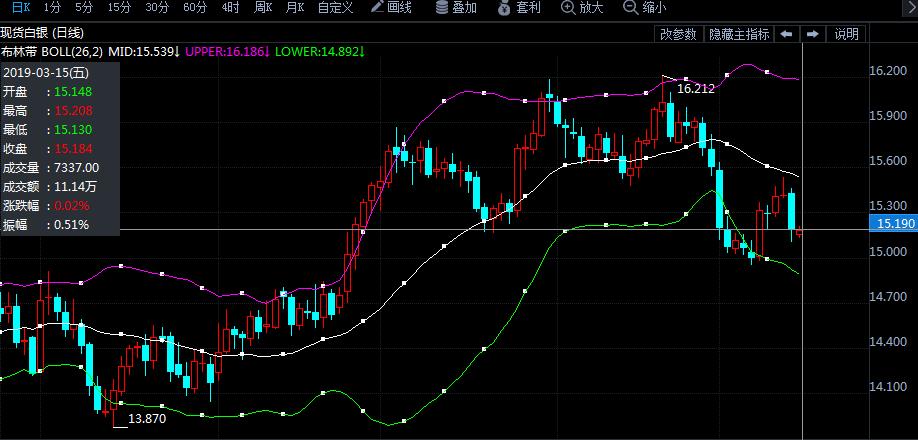Select the 30分 timeframe
This screenshot has height=440, width=918.
157,8
